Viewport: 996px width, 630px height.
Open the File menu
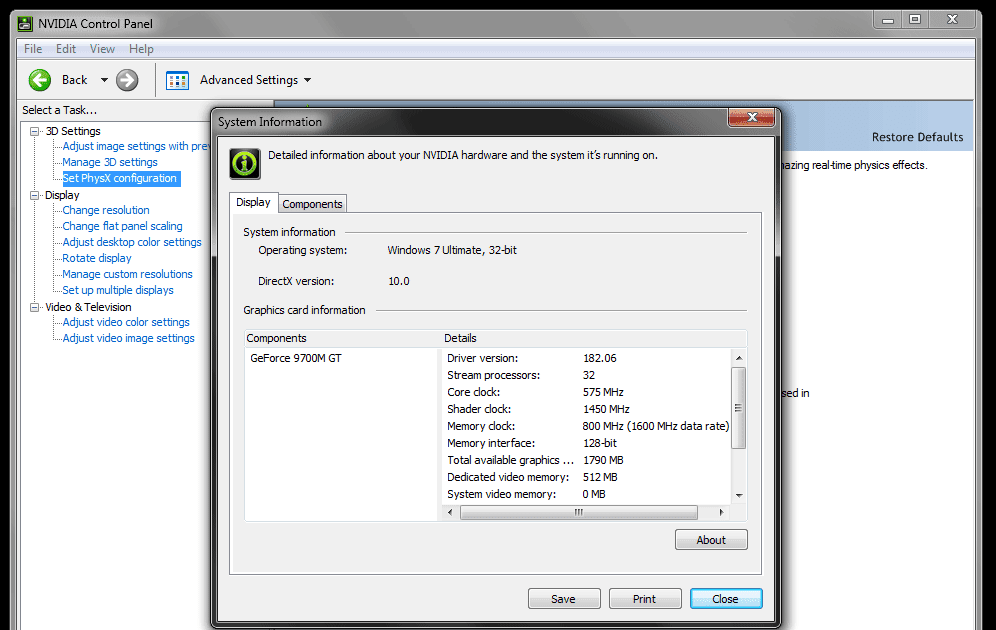coord(33,49)
